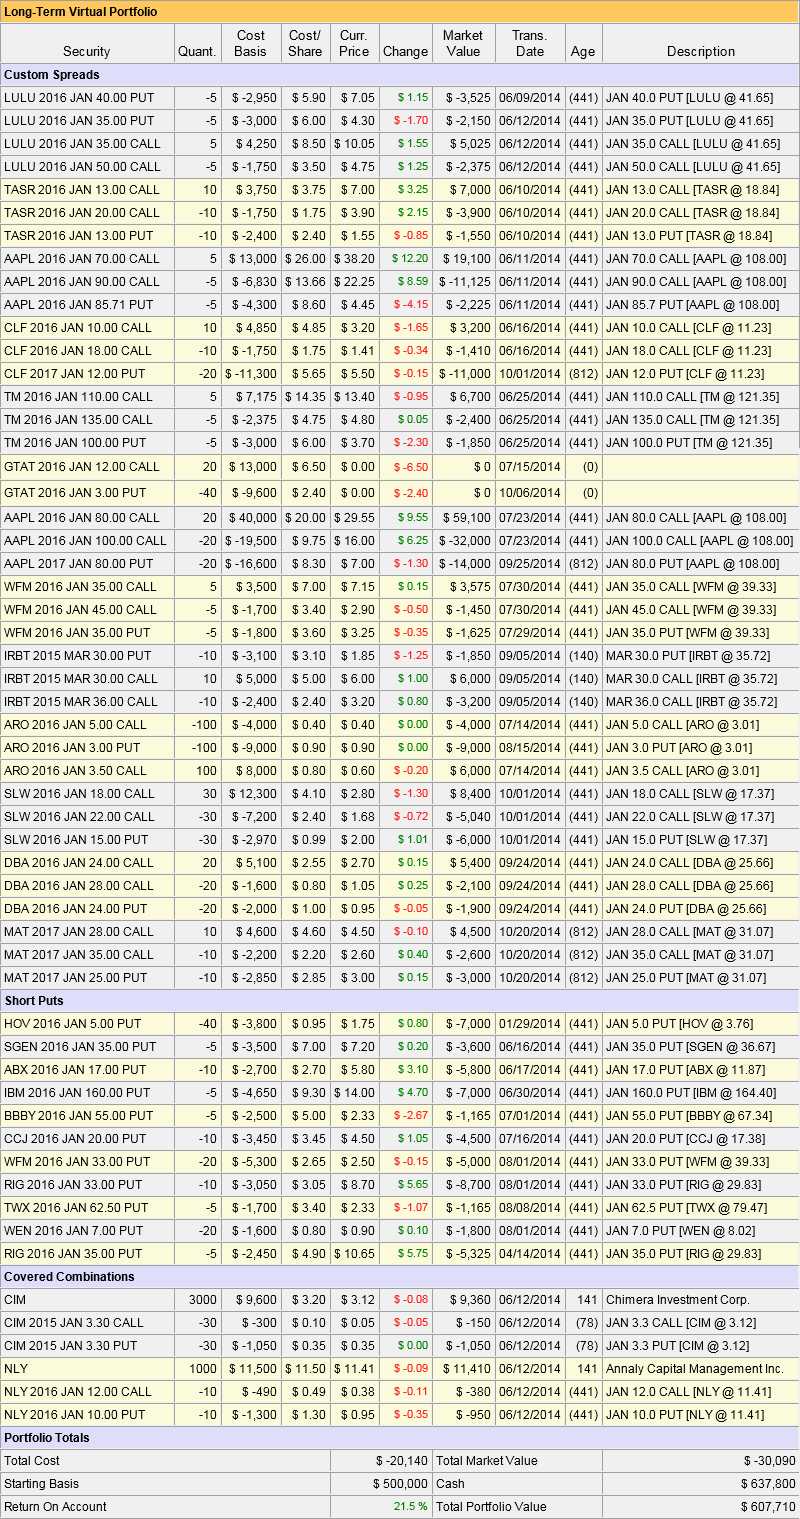Image resolution: width=800 pixels, height=1519 pixels.
Task: Select ARO 2016 JAN 3.50 CALL security
Action: (75, 771)
